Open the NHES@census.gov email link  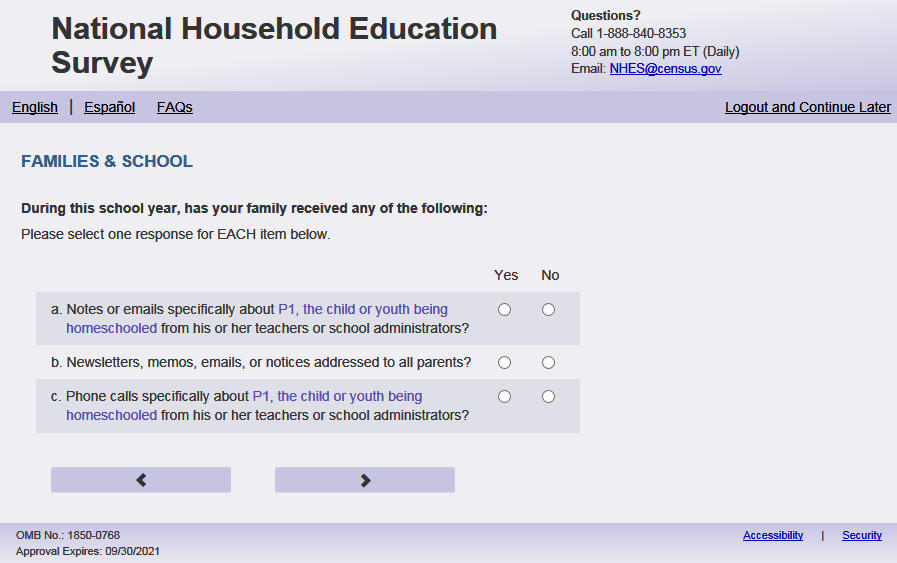point(665,69)
